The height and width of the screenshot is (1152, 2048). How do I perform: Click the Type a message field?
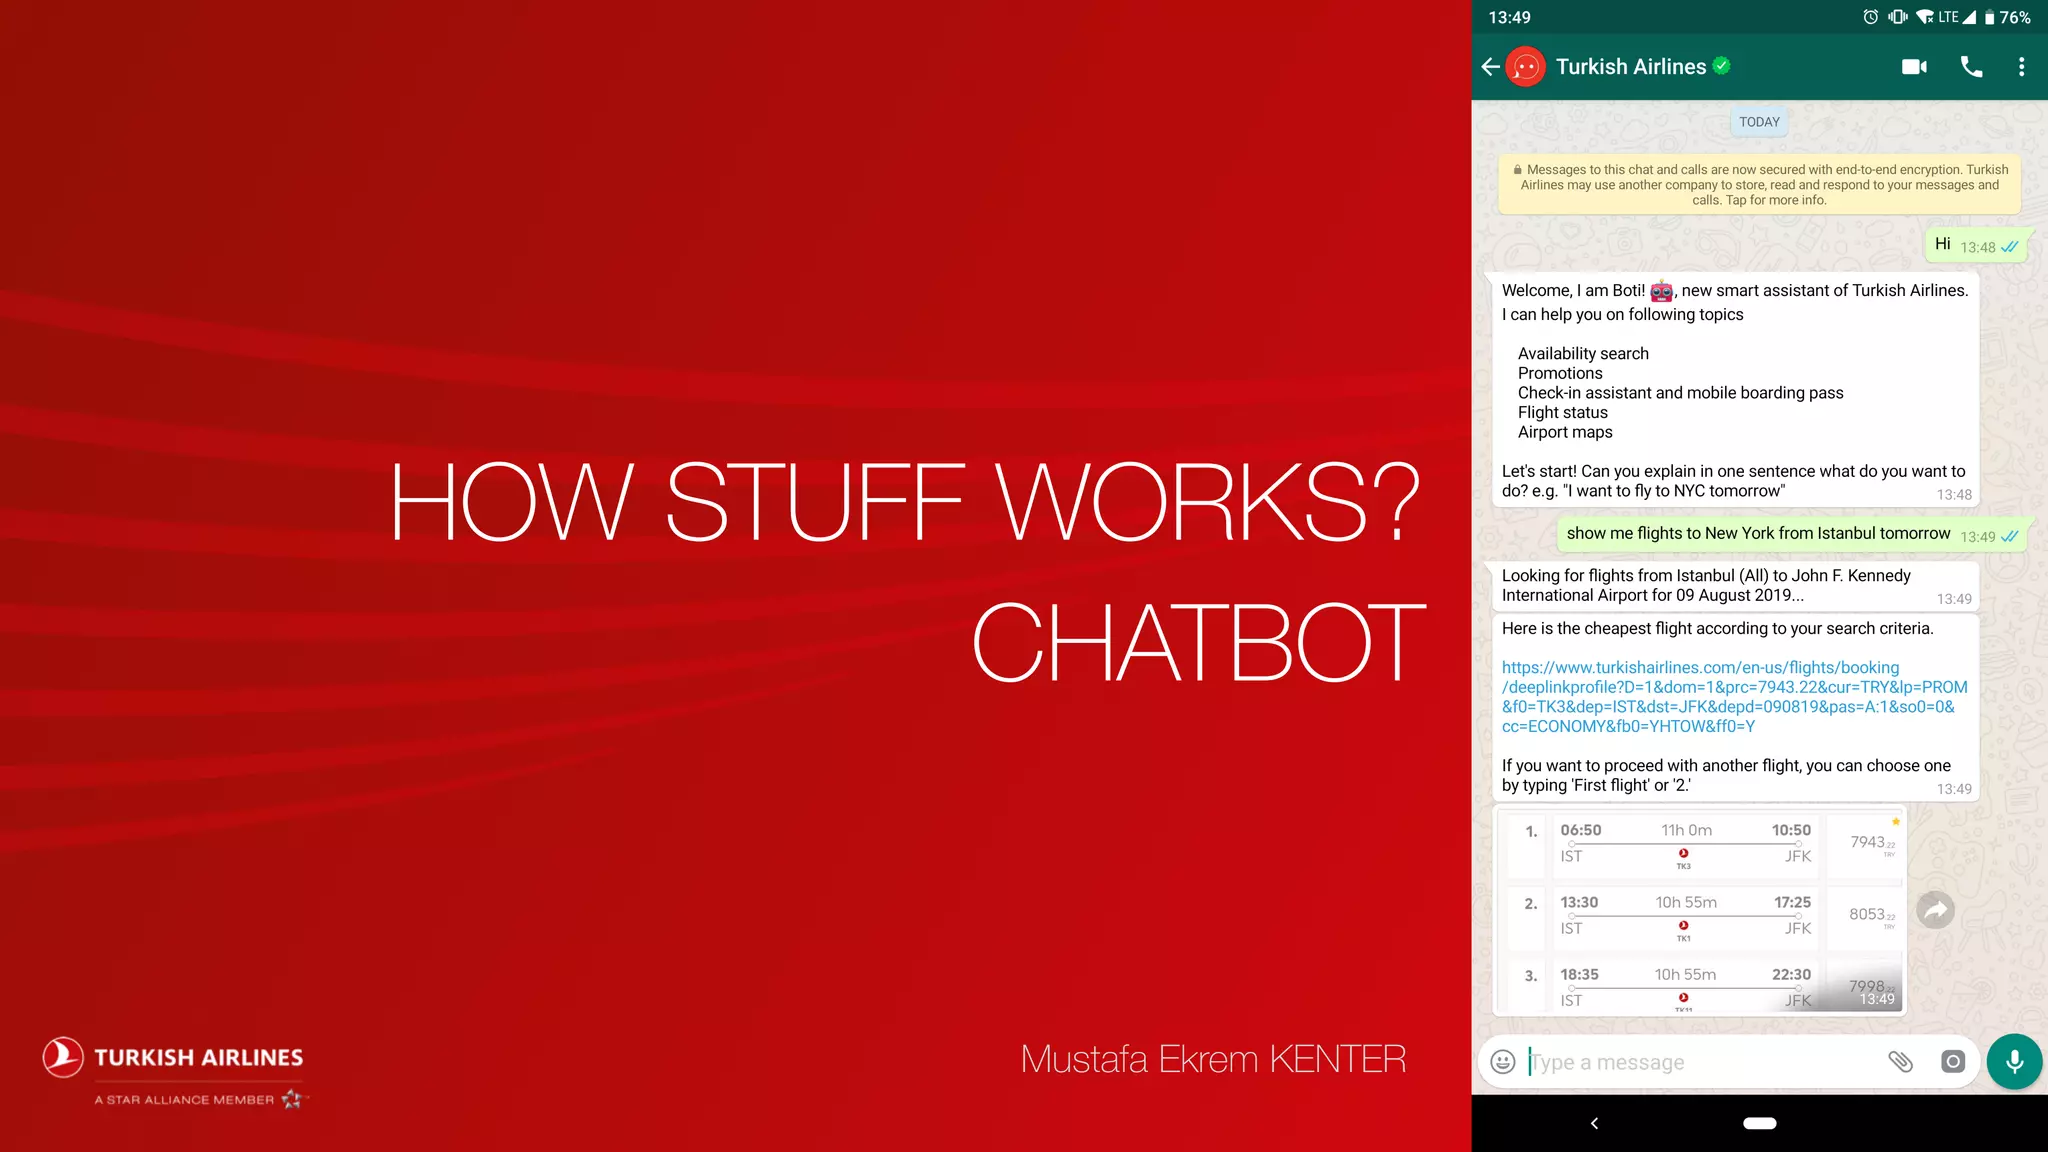click(1700, 1062)
